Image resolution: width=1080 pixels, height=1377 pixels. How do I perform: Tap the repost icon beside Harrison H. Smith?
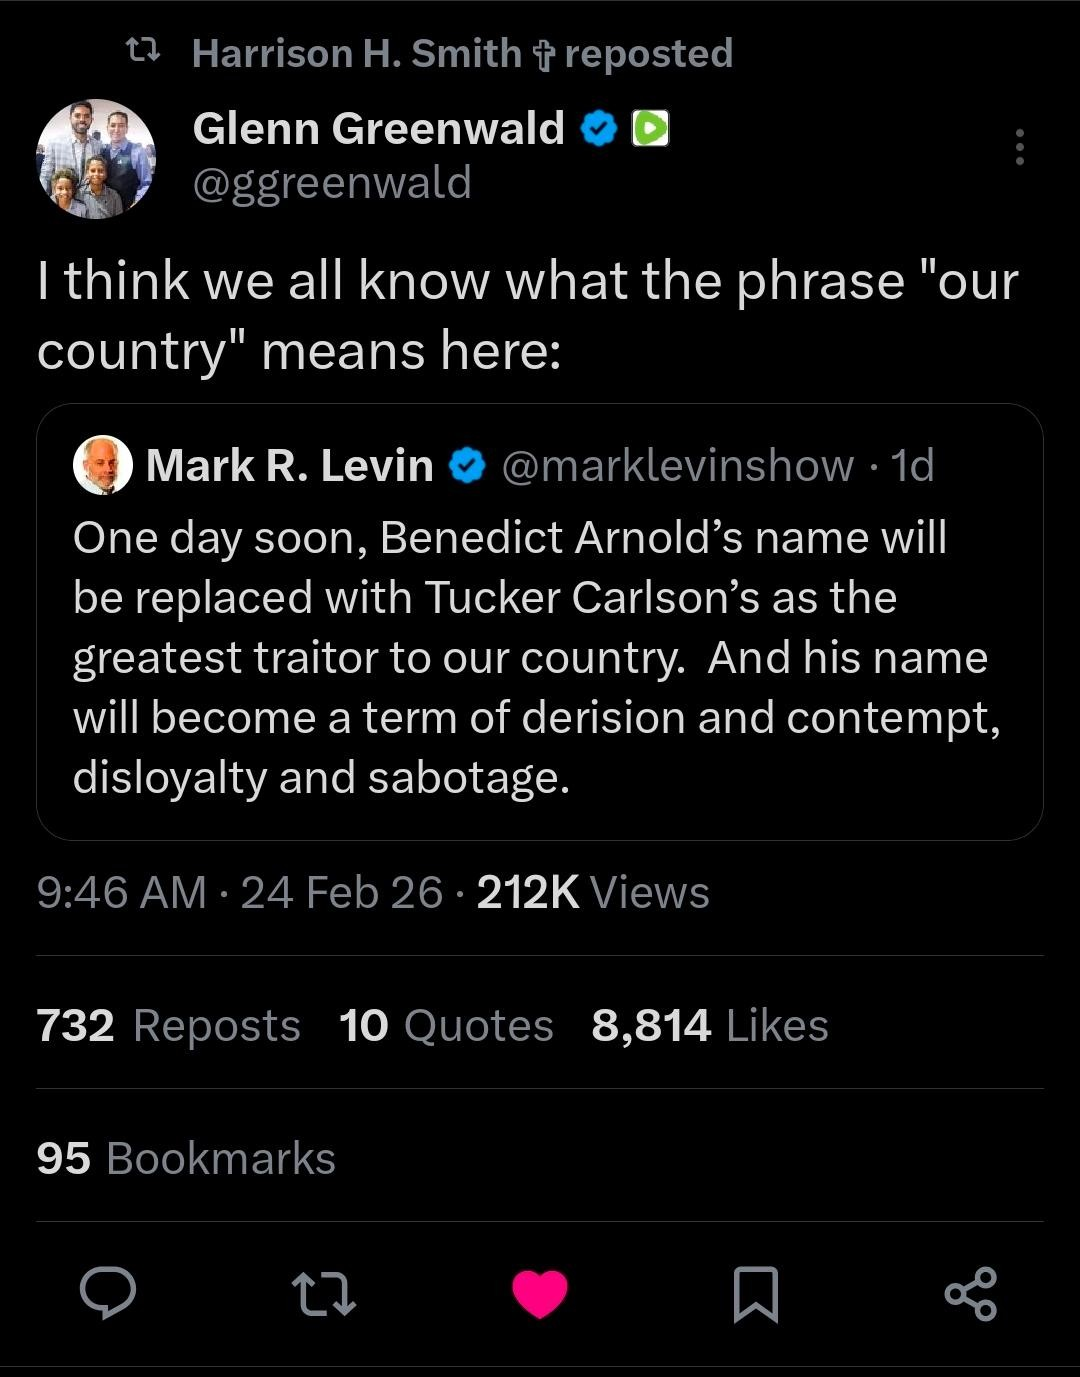click(141, 48)
